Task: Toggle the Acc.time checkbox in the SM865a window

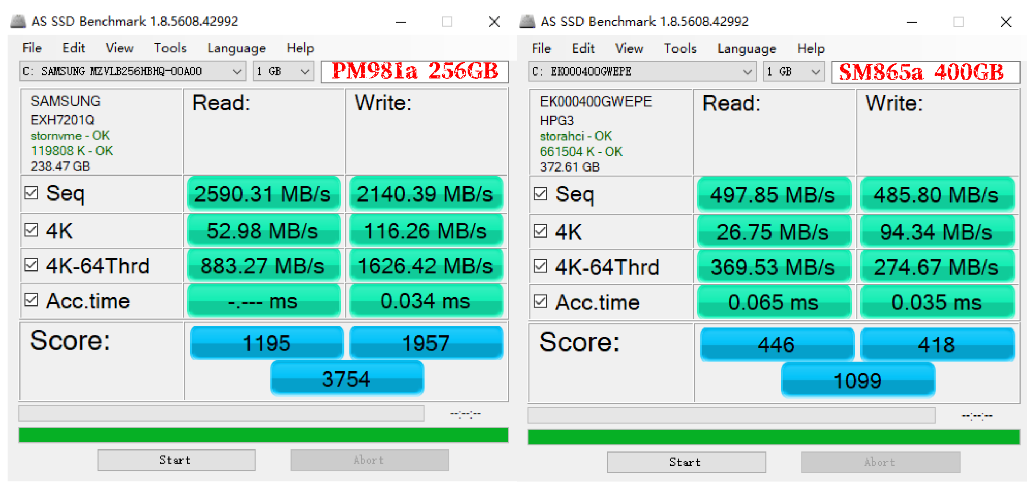Action: pyautogui.click(x=540, y=301)
